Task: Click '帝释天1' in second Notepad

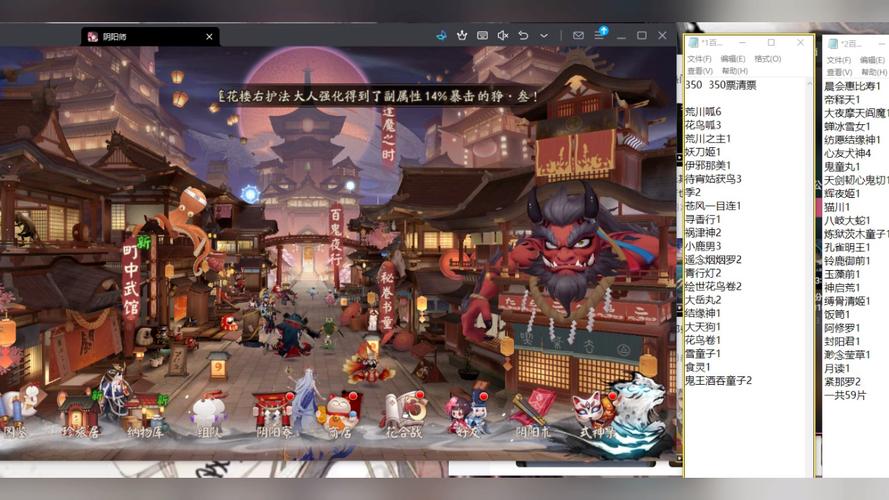Action: point(842,99)
